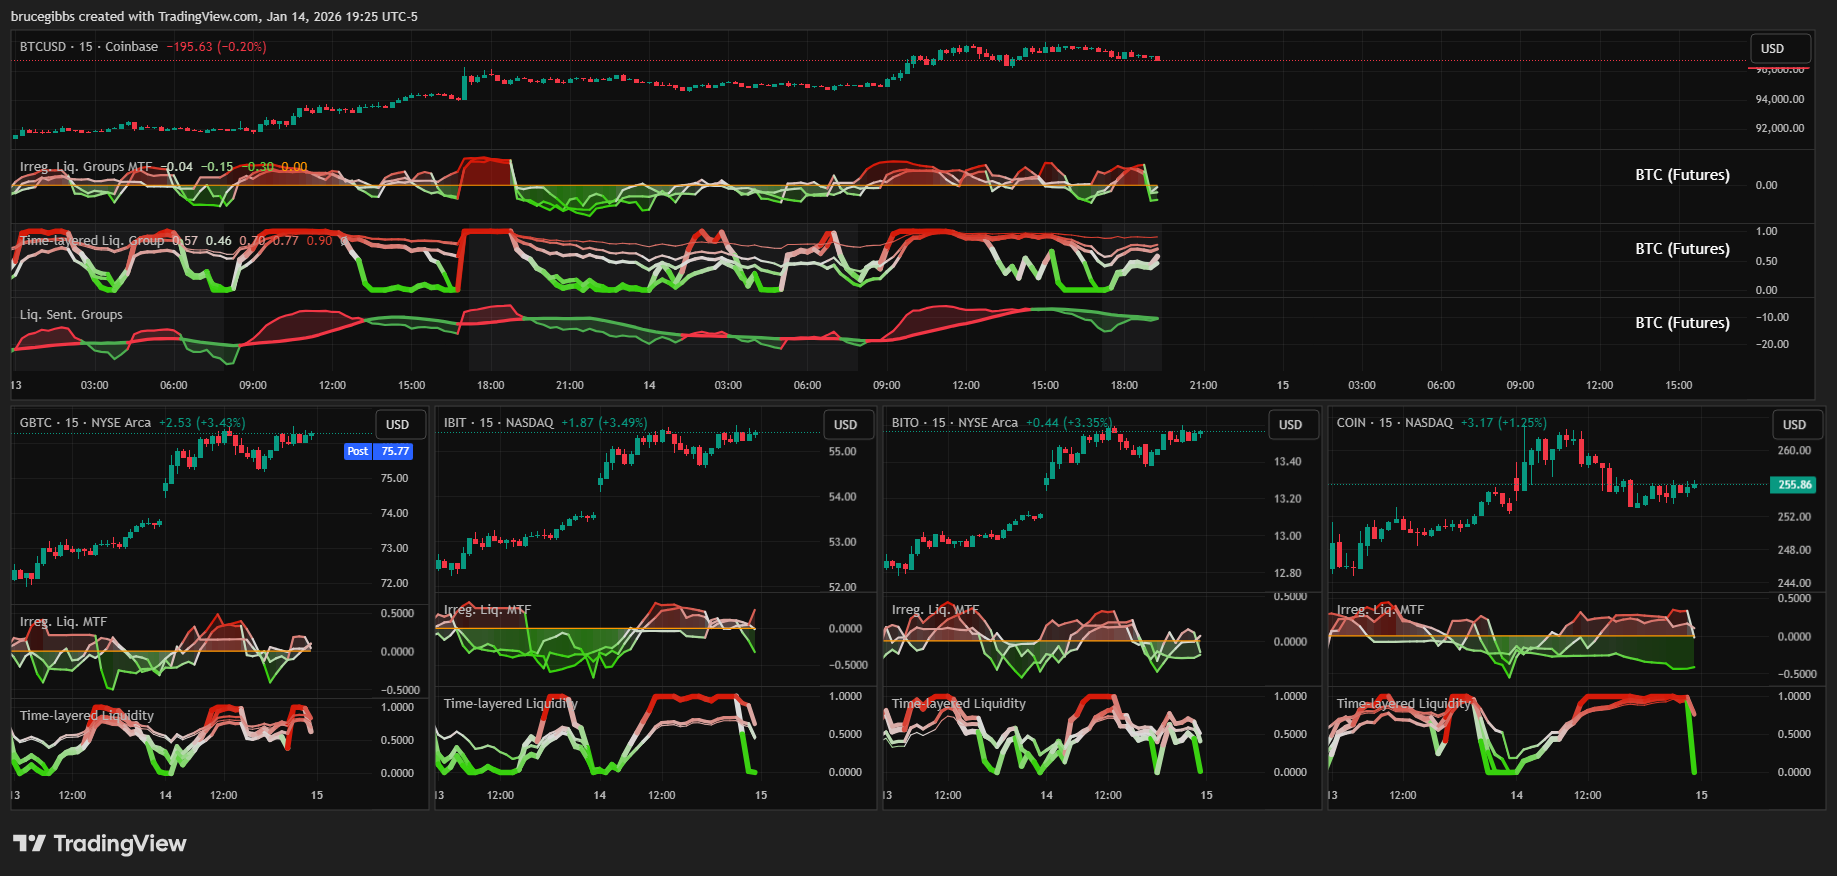Open the USD currency selector on COIN chart
This screenshot has width=1837, height=876.
(x=1795, y=424)
